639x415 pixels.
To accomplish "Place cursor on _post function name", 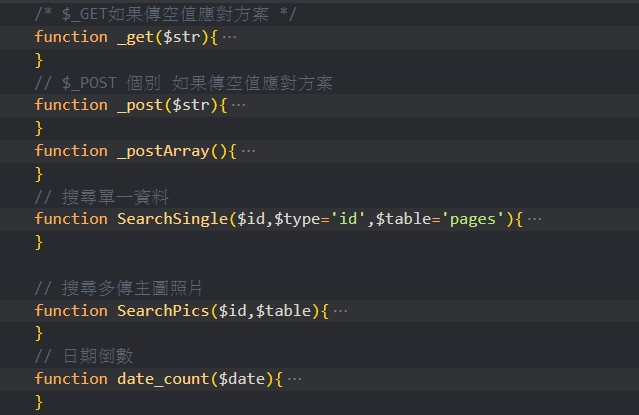I will tap(140, 105).
